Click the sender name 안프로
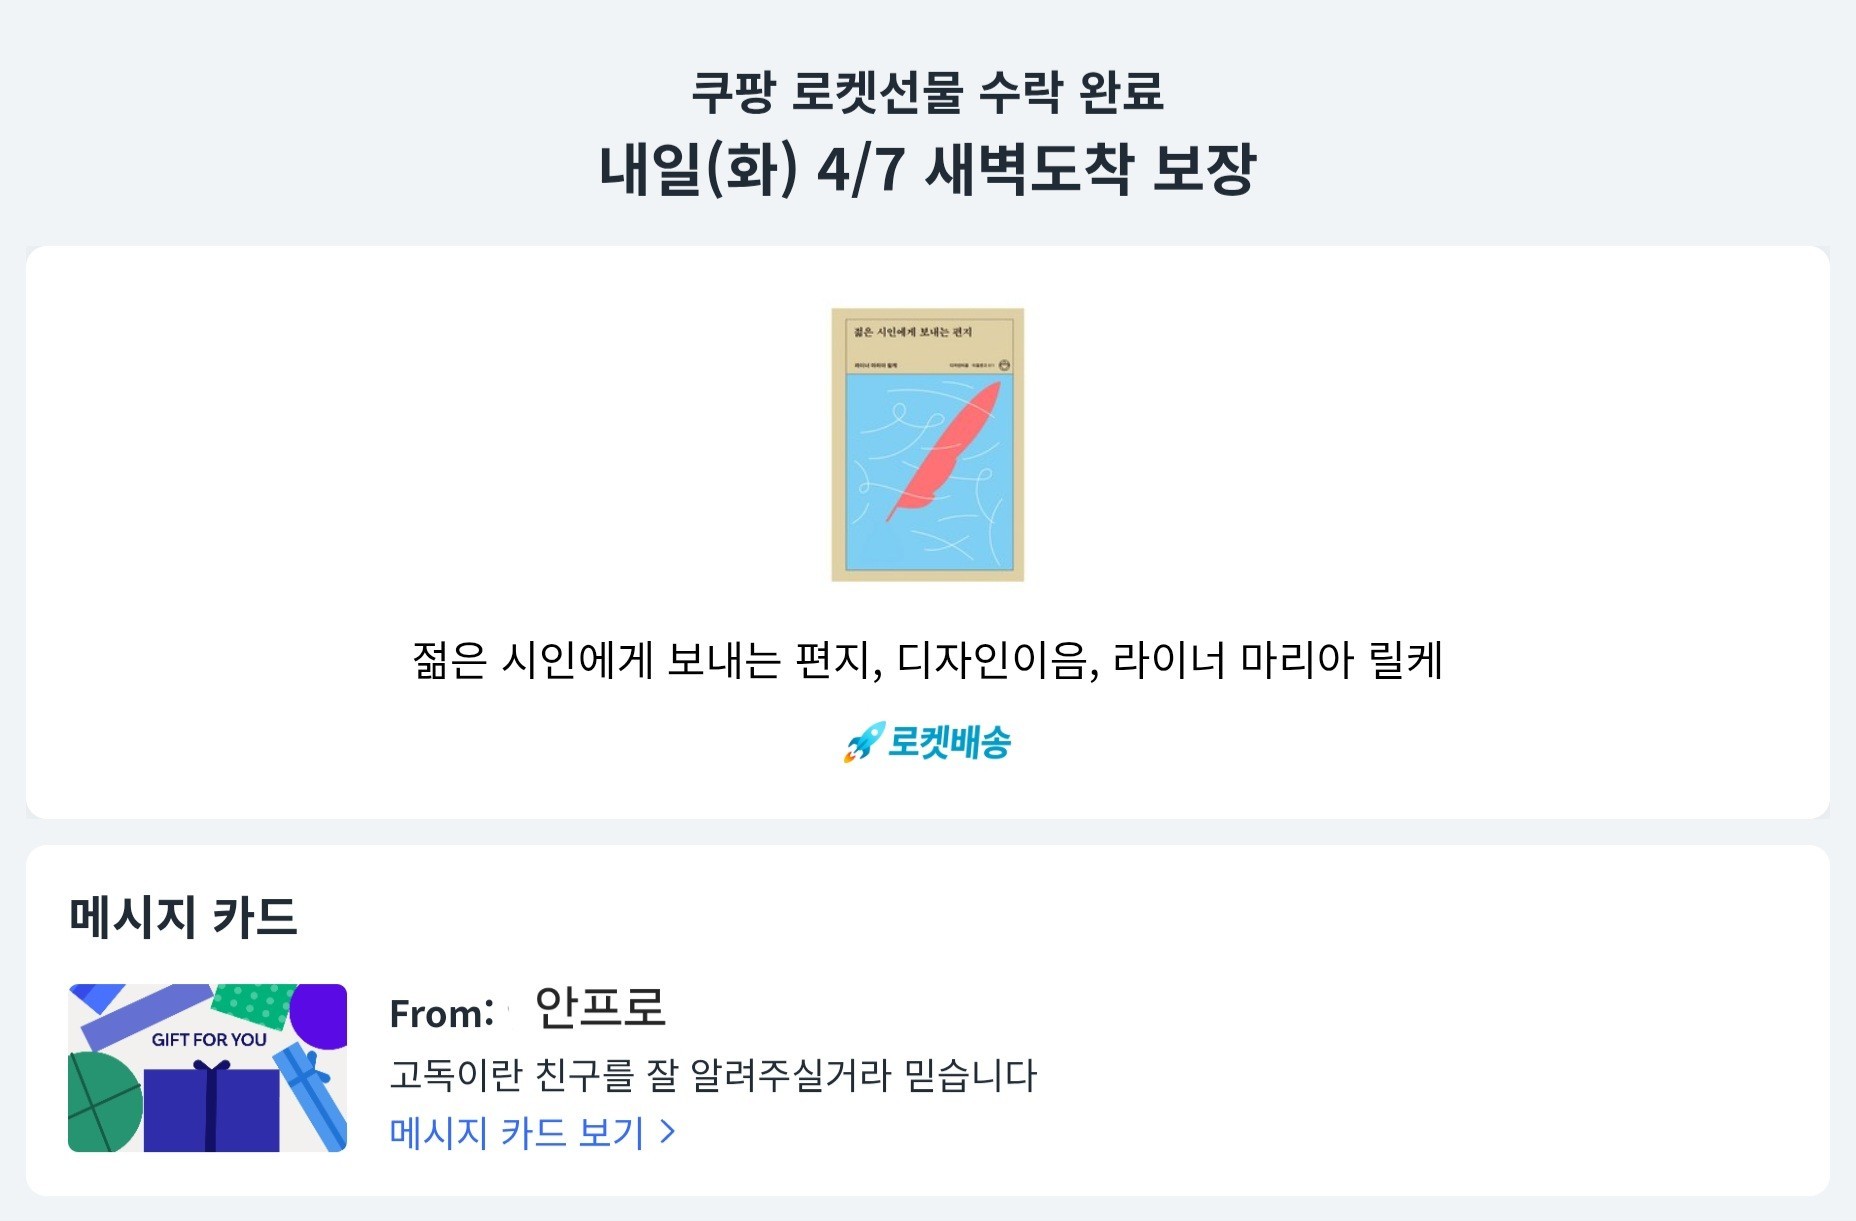Screen dimensions: 1856x1221 coord(600,1007)
